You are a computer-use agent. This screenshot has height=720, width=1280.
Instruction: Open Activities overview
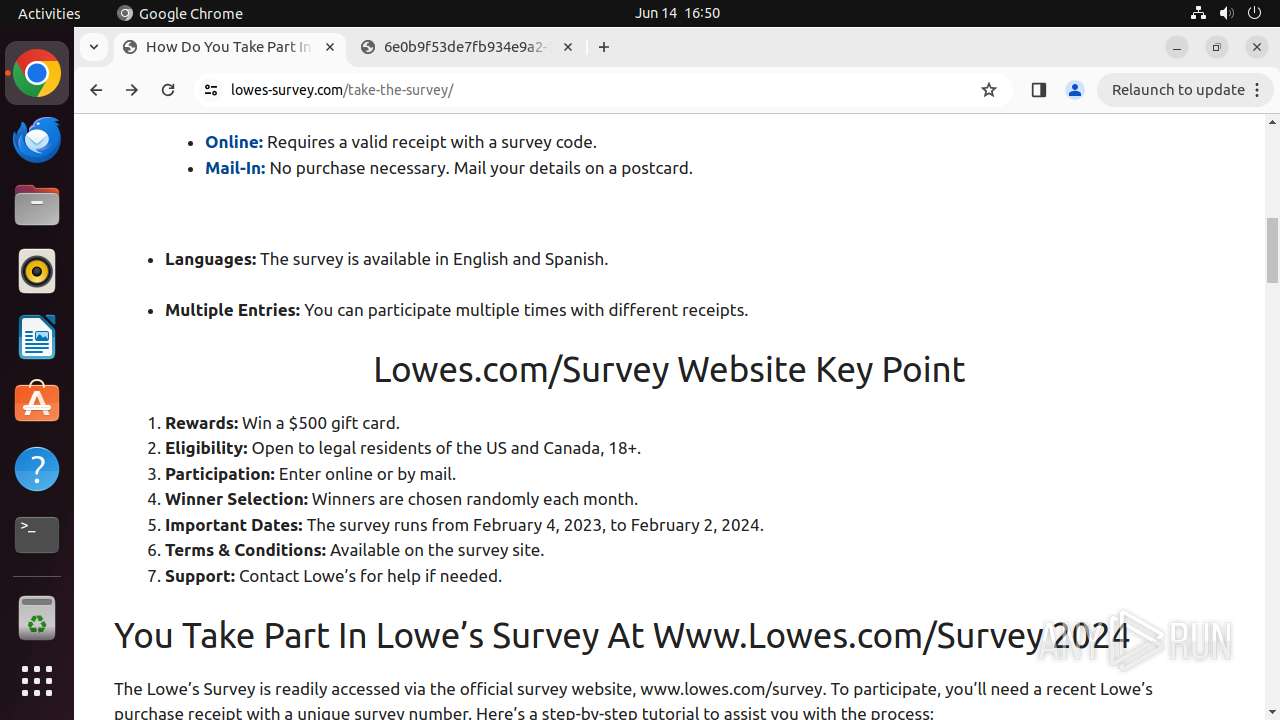(49, 13)
